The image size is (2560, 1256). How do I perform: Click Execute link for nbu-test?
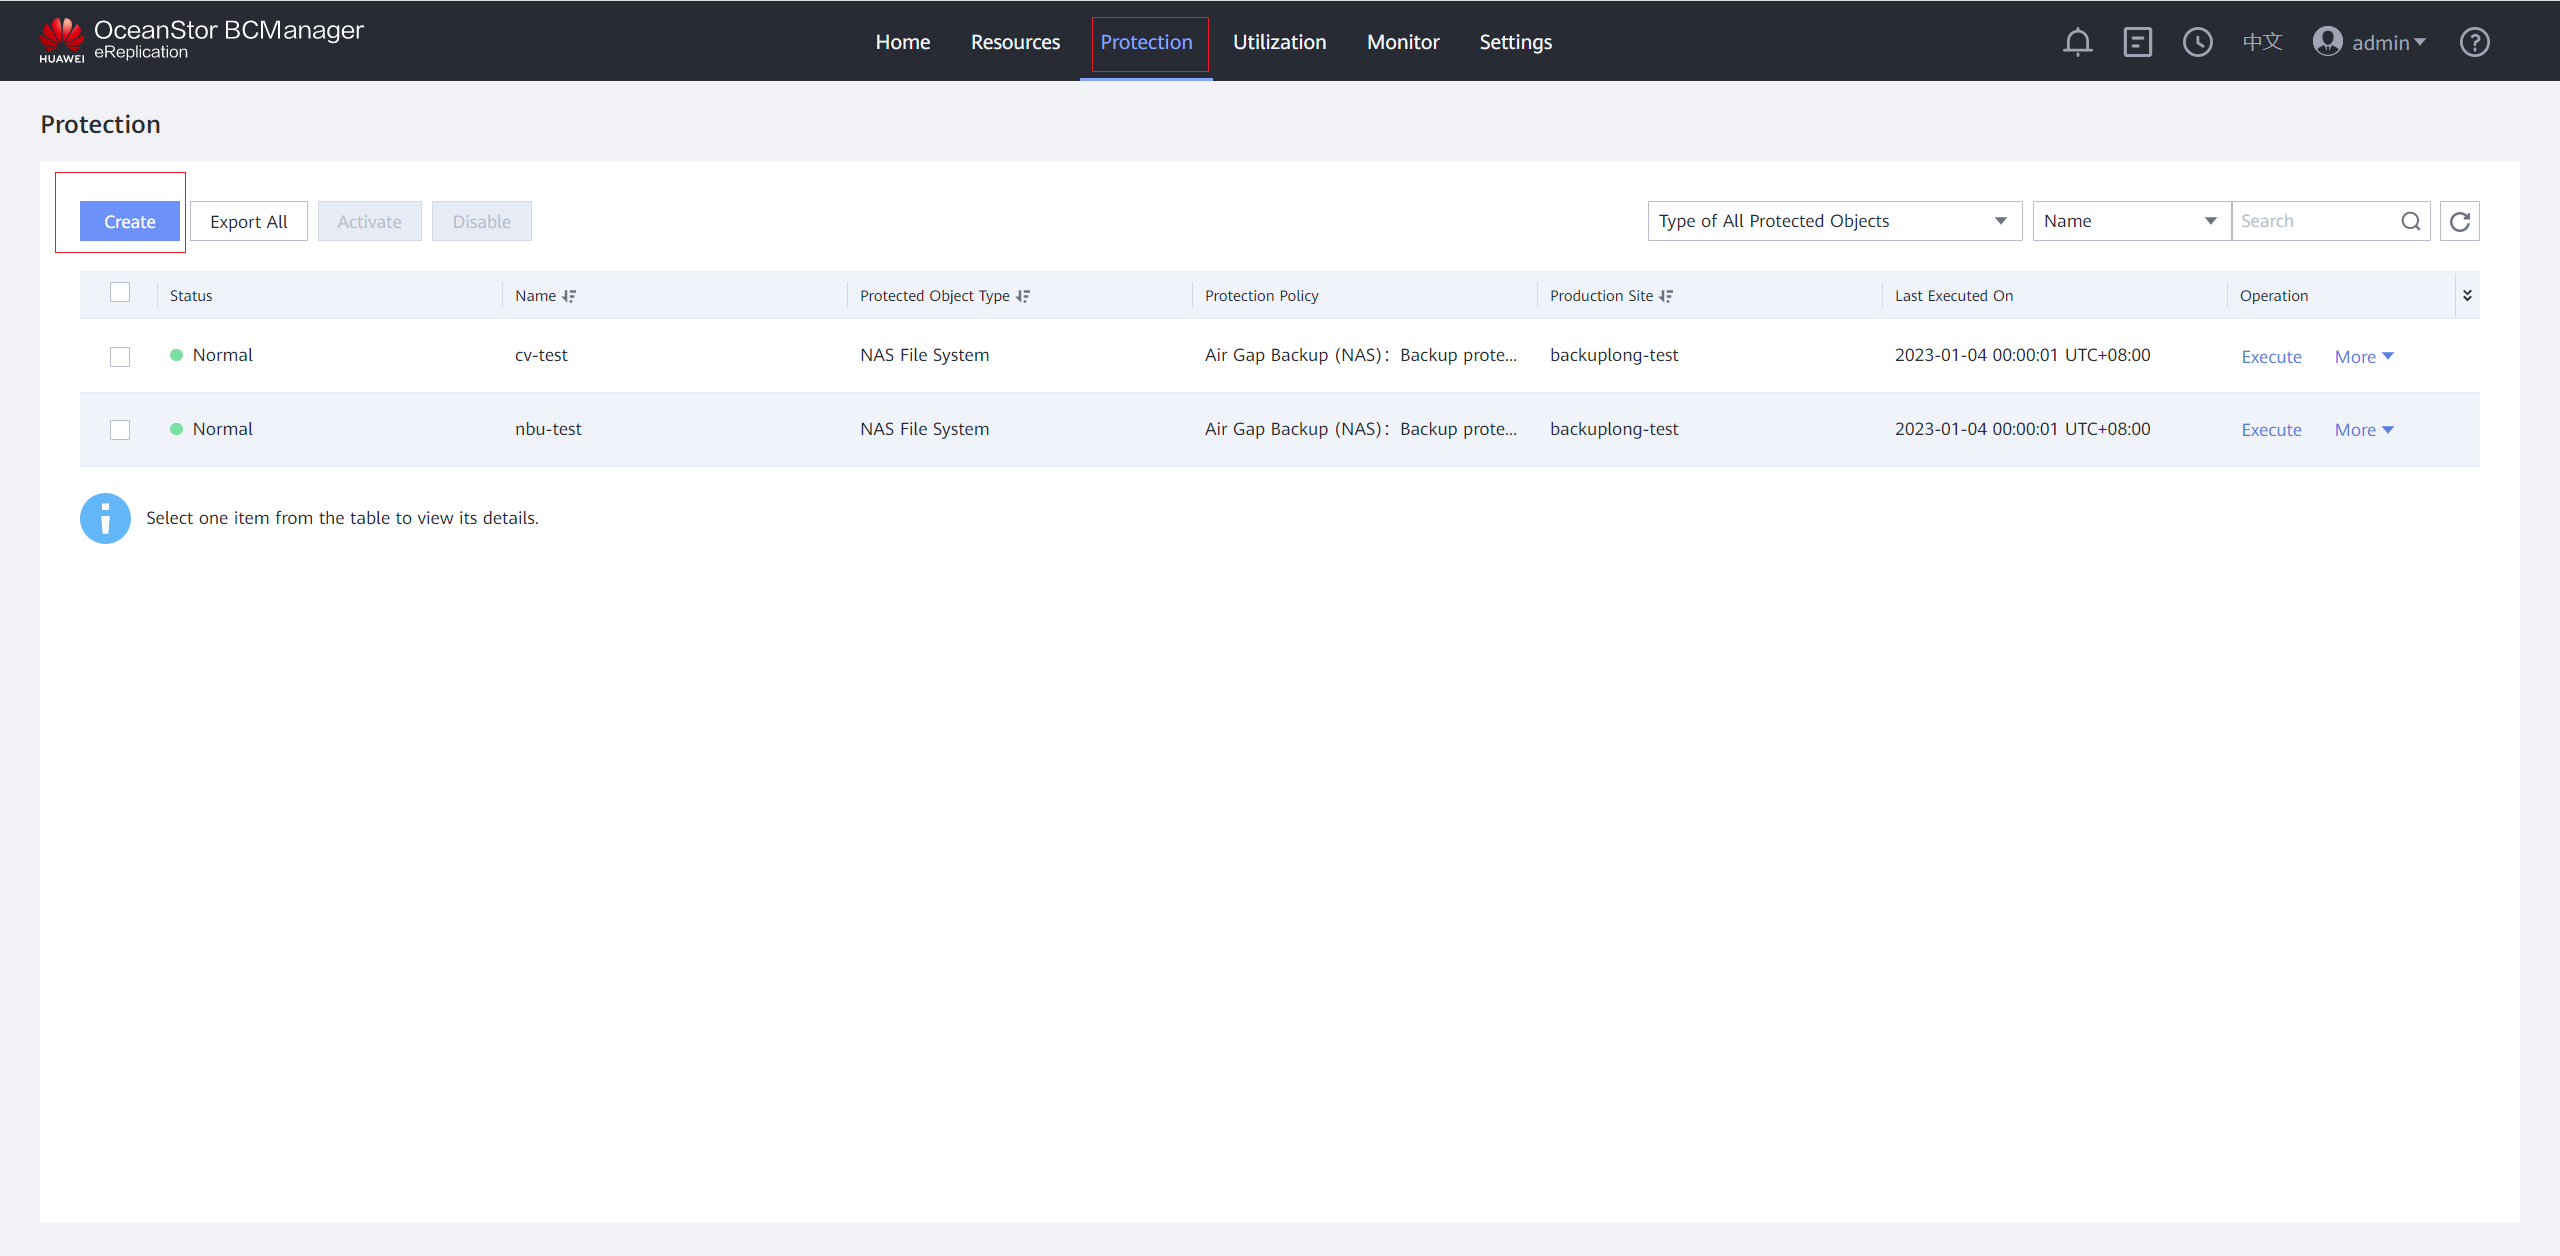click(x=2271, y=430)
